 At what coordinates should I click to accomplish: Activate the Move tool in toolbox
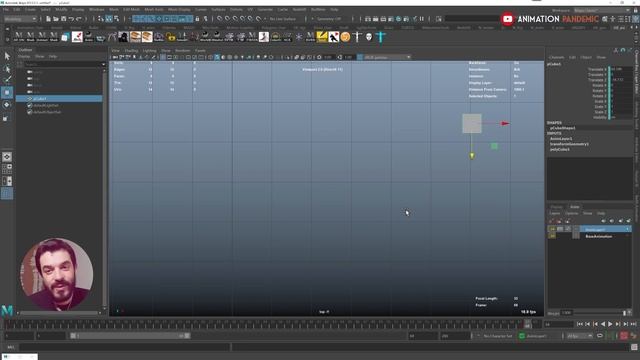[7, 93]
